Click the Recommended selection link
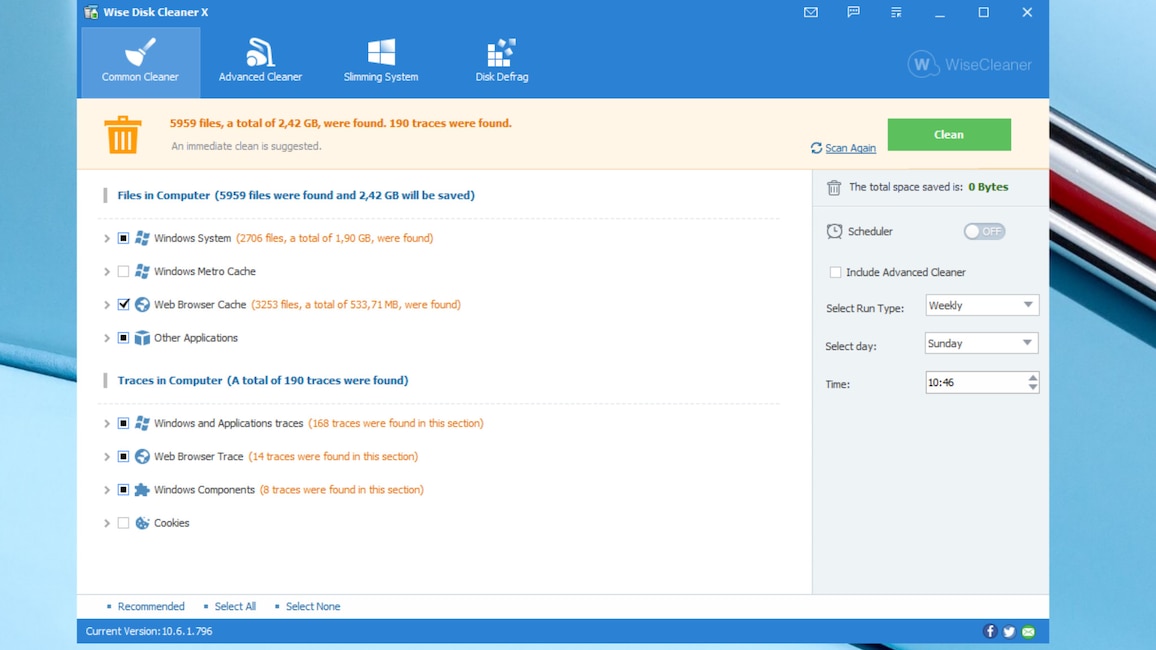The image size is (1156, 650). pos(151,607)
